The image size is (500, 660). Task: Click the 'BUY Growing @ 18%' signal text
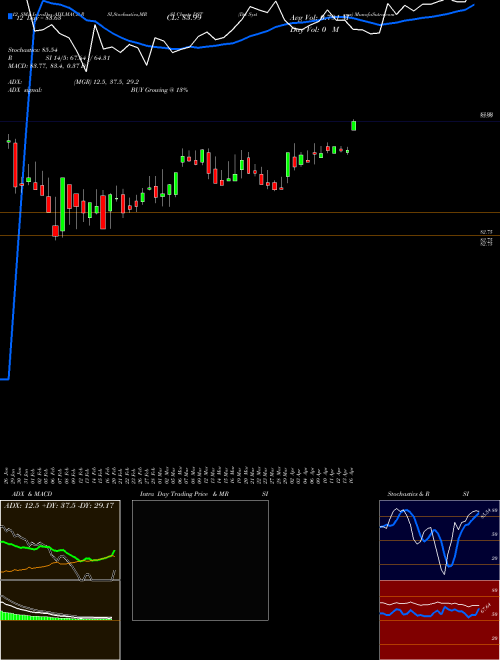(159, 90)
